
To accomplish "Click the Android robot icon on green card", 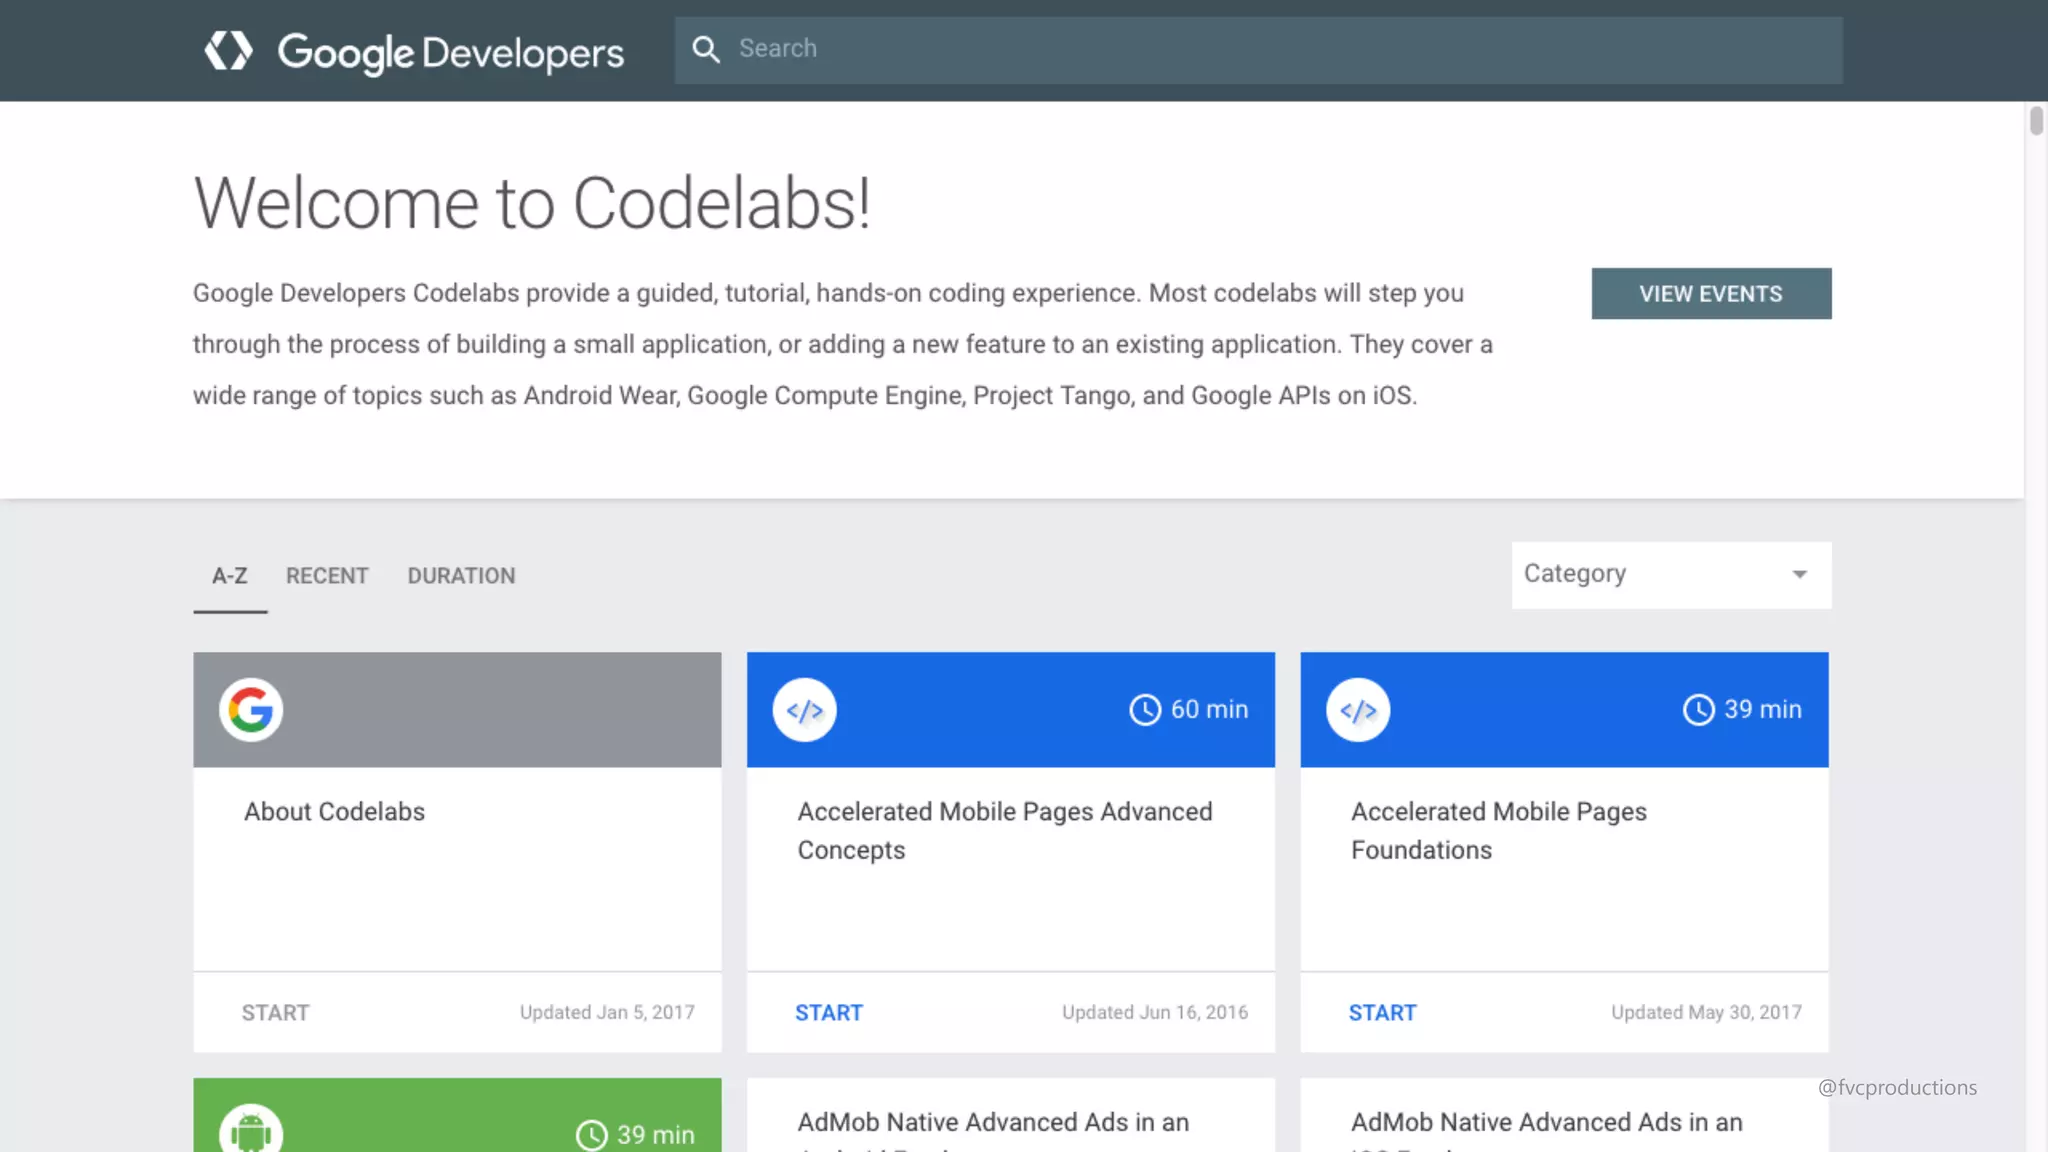I will (251, 1132).
